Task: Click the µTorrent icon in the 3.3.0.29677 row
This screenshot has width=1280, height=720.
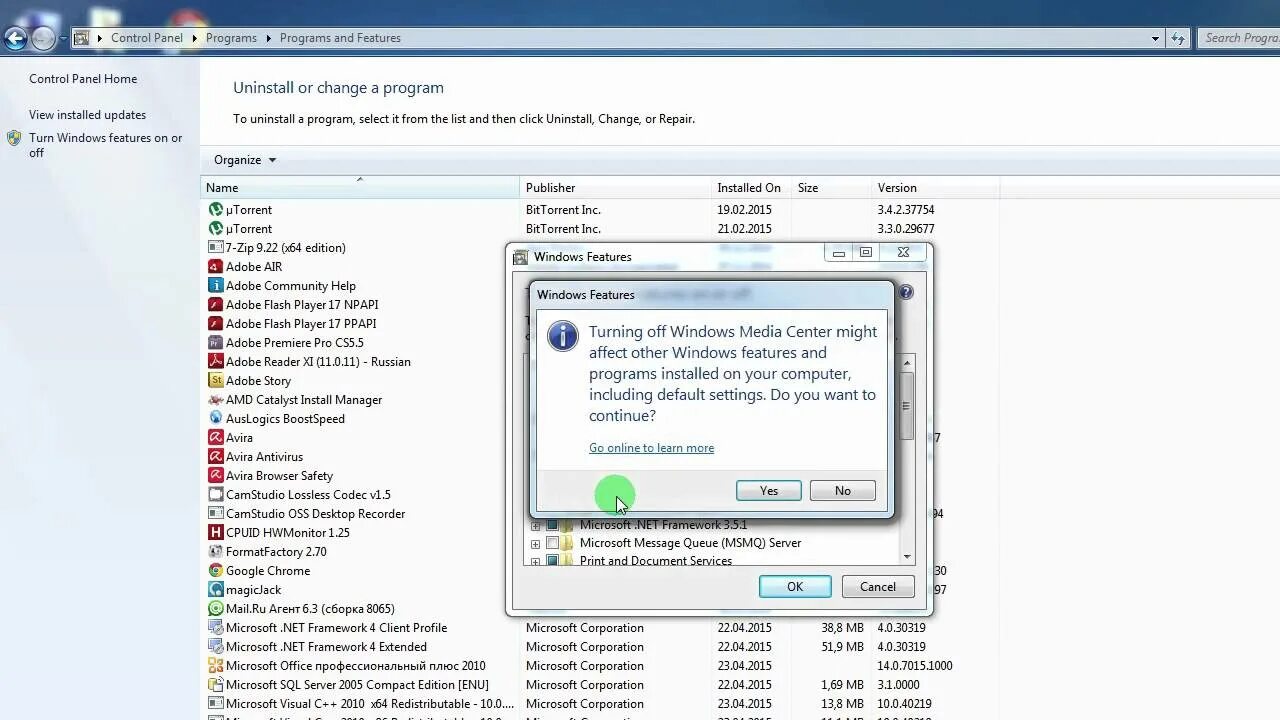Action: coord(215,229)
